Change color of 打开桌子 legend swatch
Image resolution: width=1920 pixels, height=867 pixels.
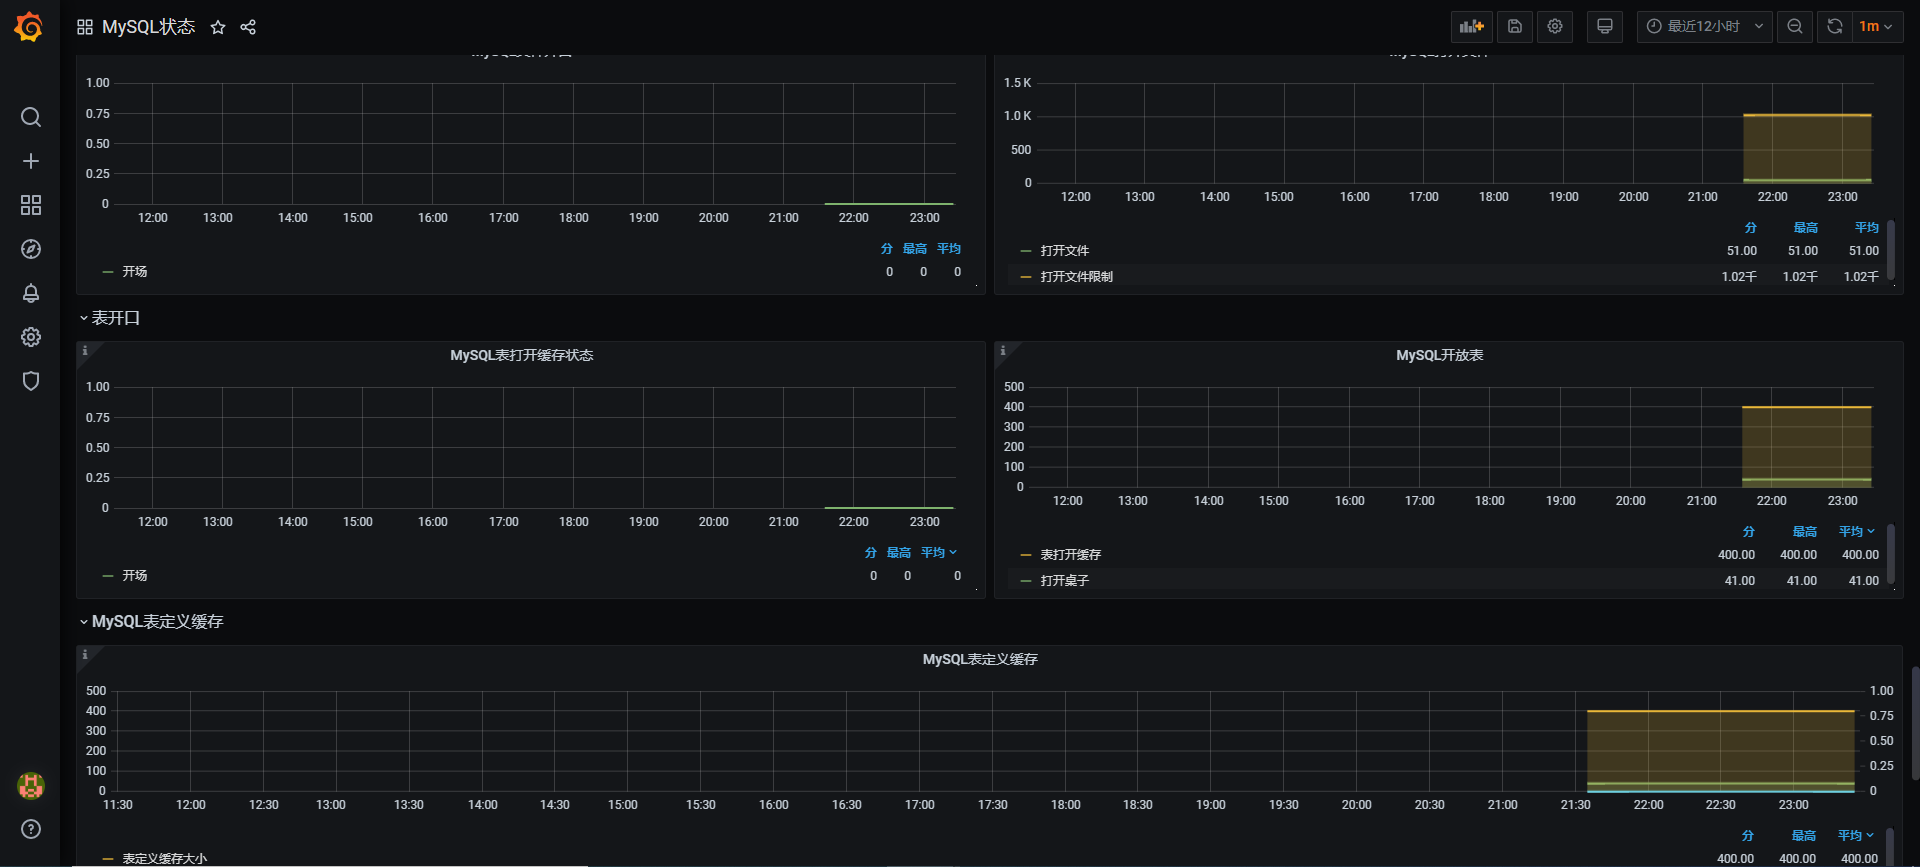[x=1025, y=581]
